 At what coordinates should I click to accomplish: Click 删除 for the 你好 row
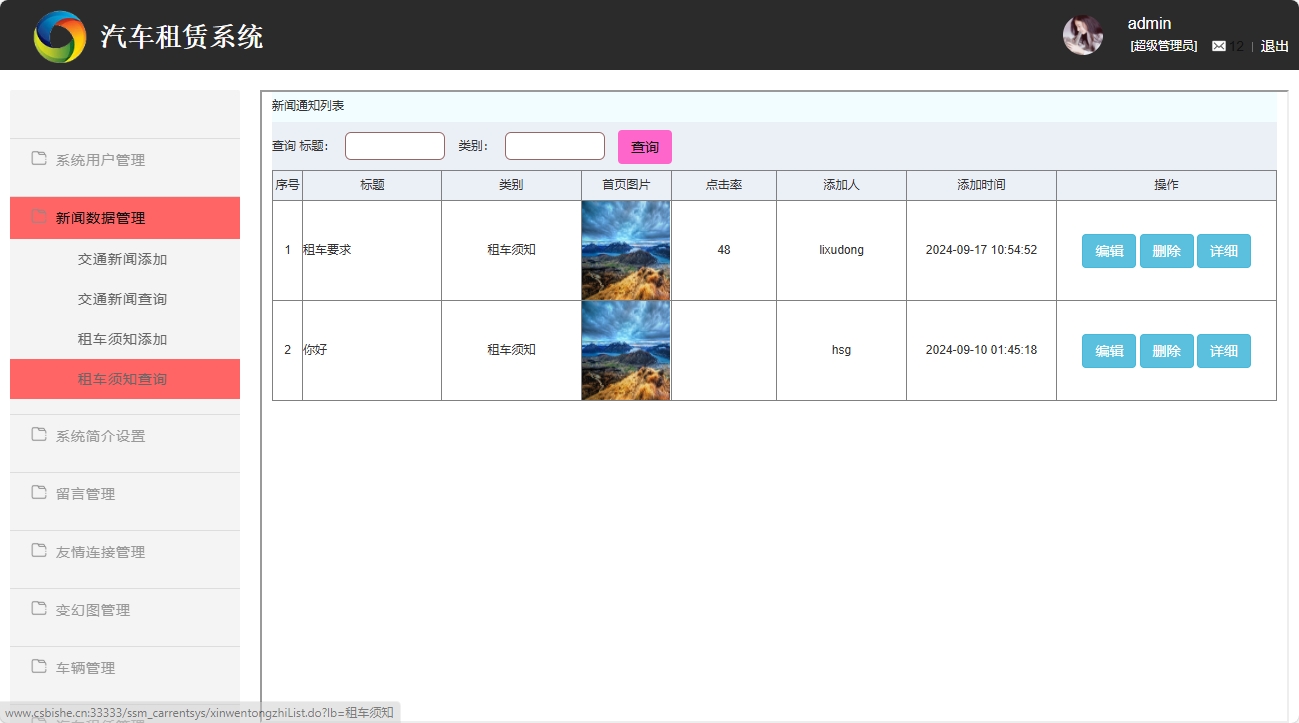click(x=1167, y=351)
